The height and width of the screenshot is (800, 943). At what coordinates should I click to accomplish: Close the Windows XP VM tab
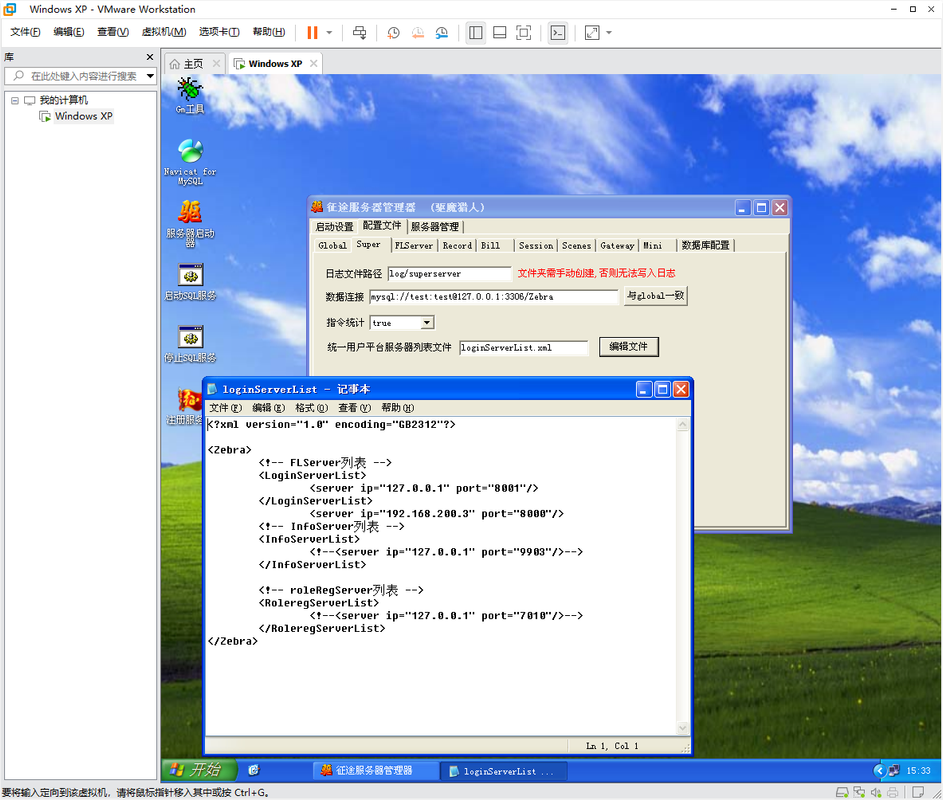[313, 64]
